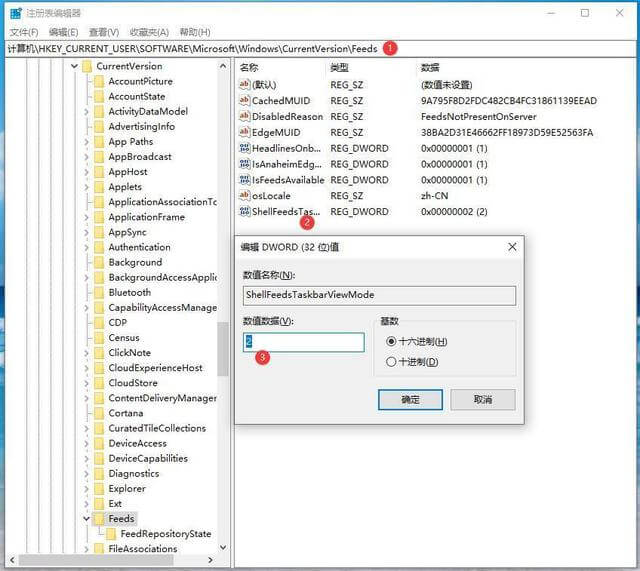Open the 收藏夹(A) menu
This screenshot has height=571, width=640.
coord(149,32)
